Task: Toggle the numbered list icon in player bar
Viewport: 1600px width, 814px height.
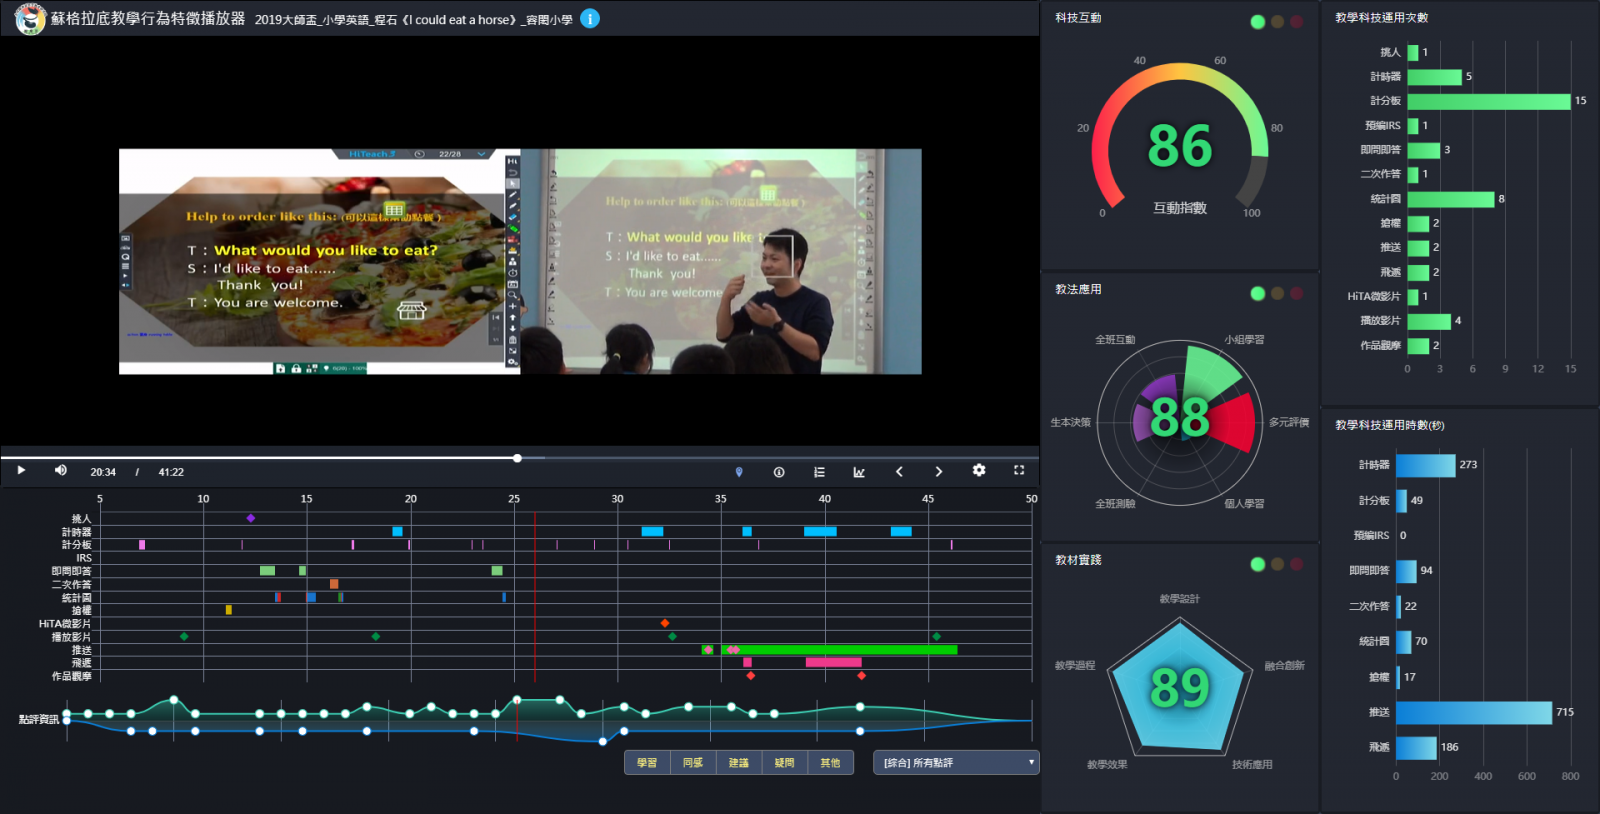Action: (819, 472)
